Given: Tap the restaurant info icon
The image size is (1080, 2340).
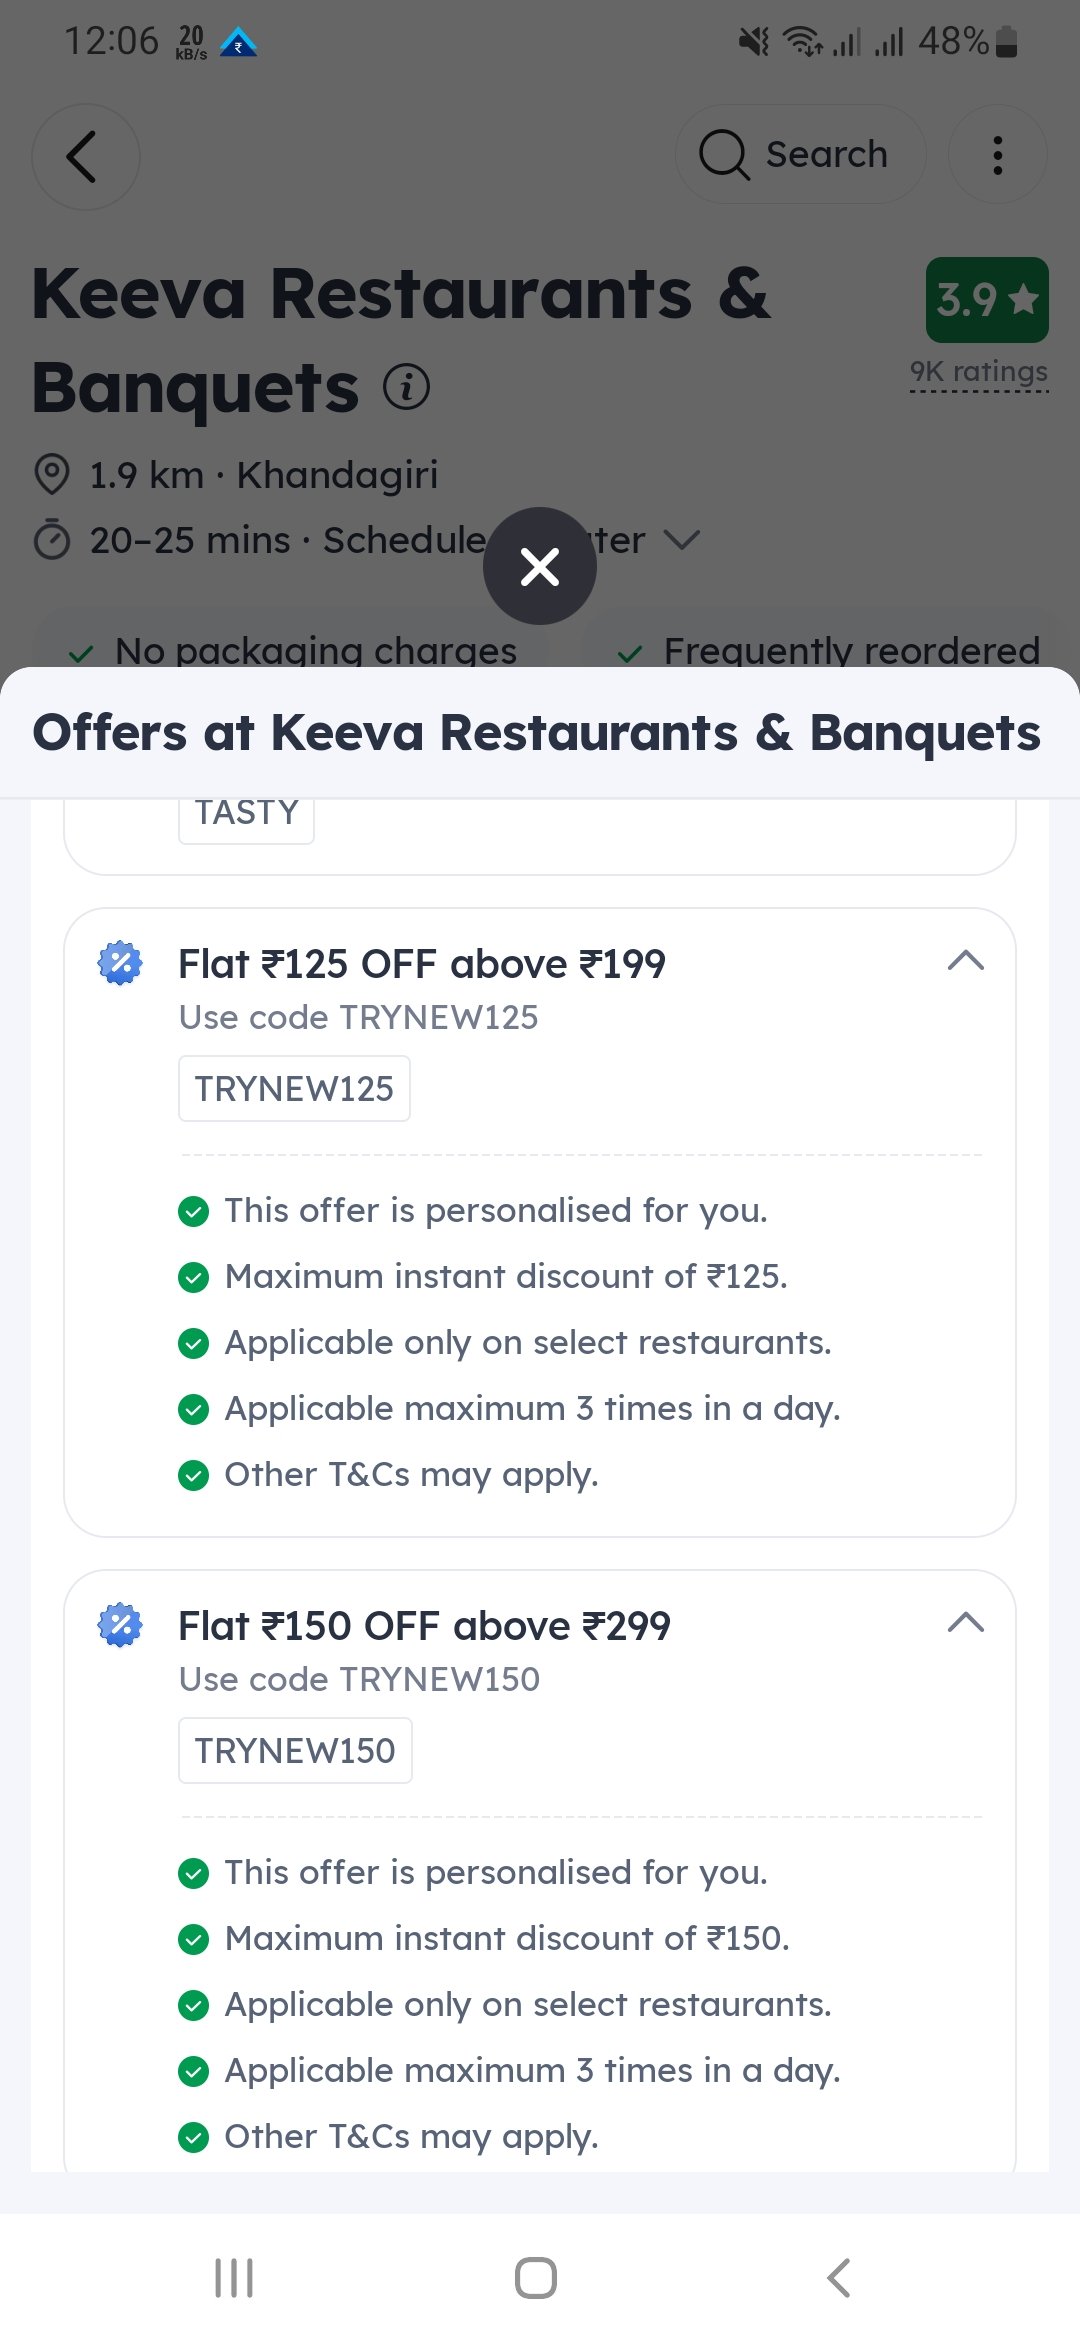Looking at the screenshot, I should click(407, 387).
